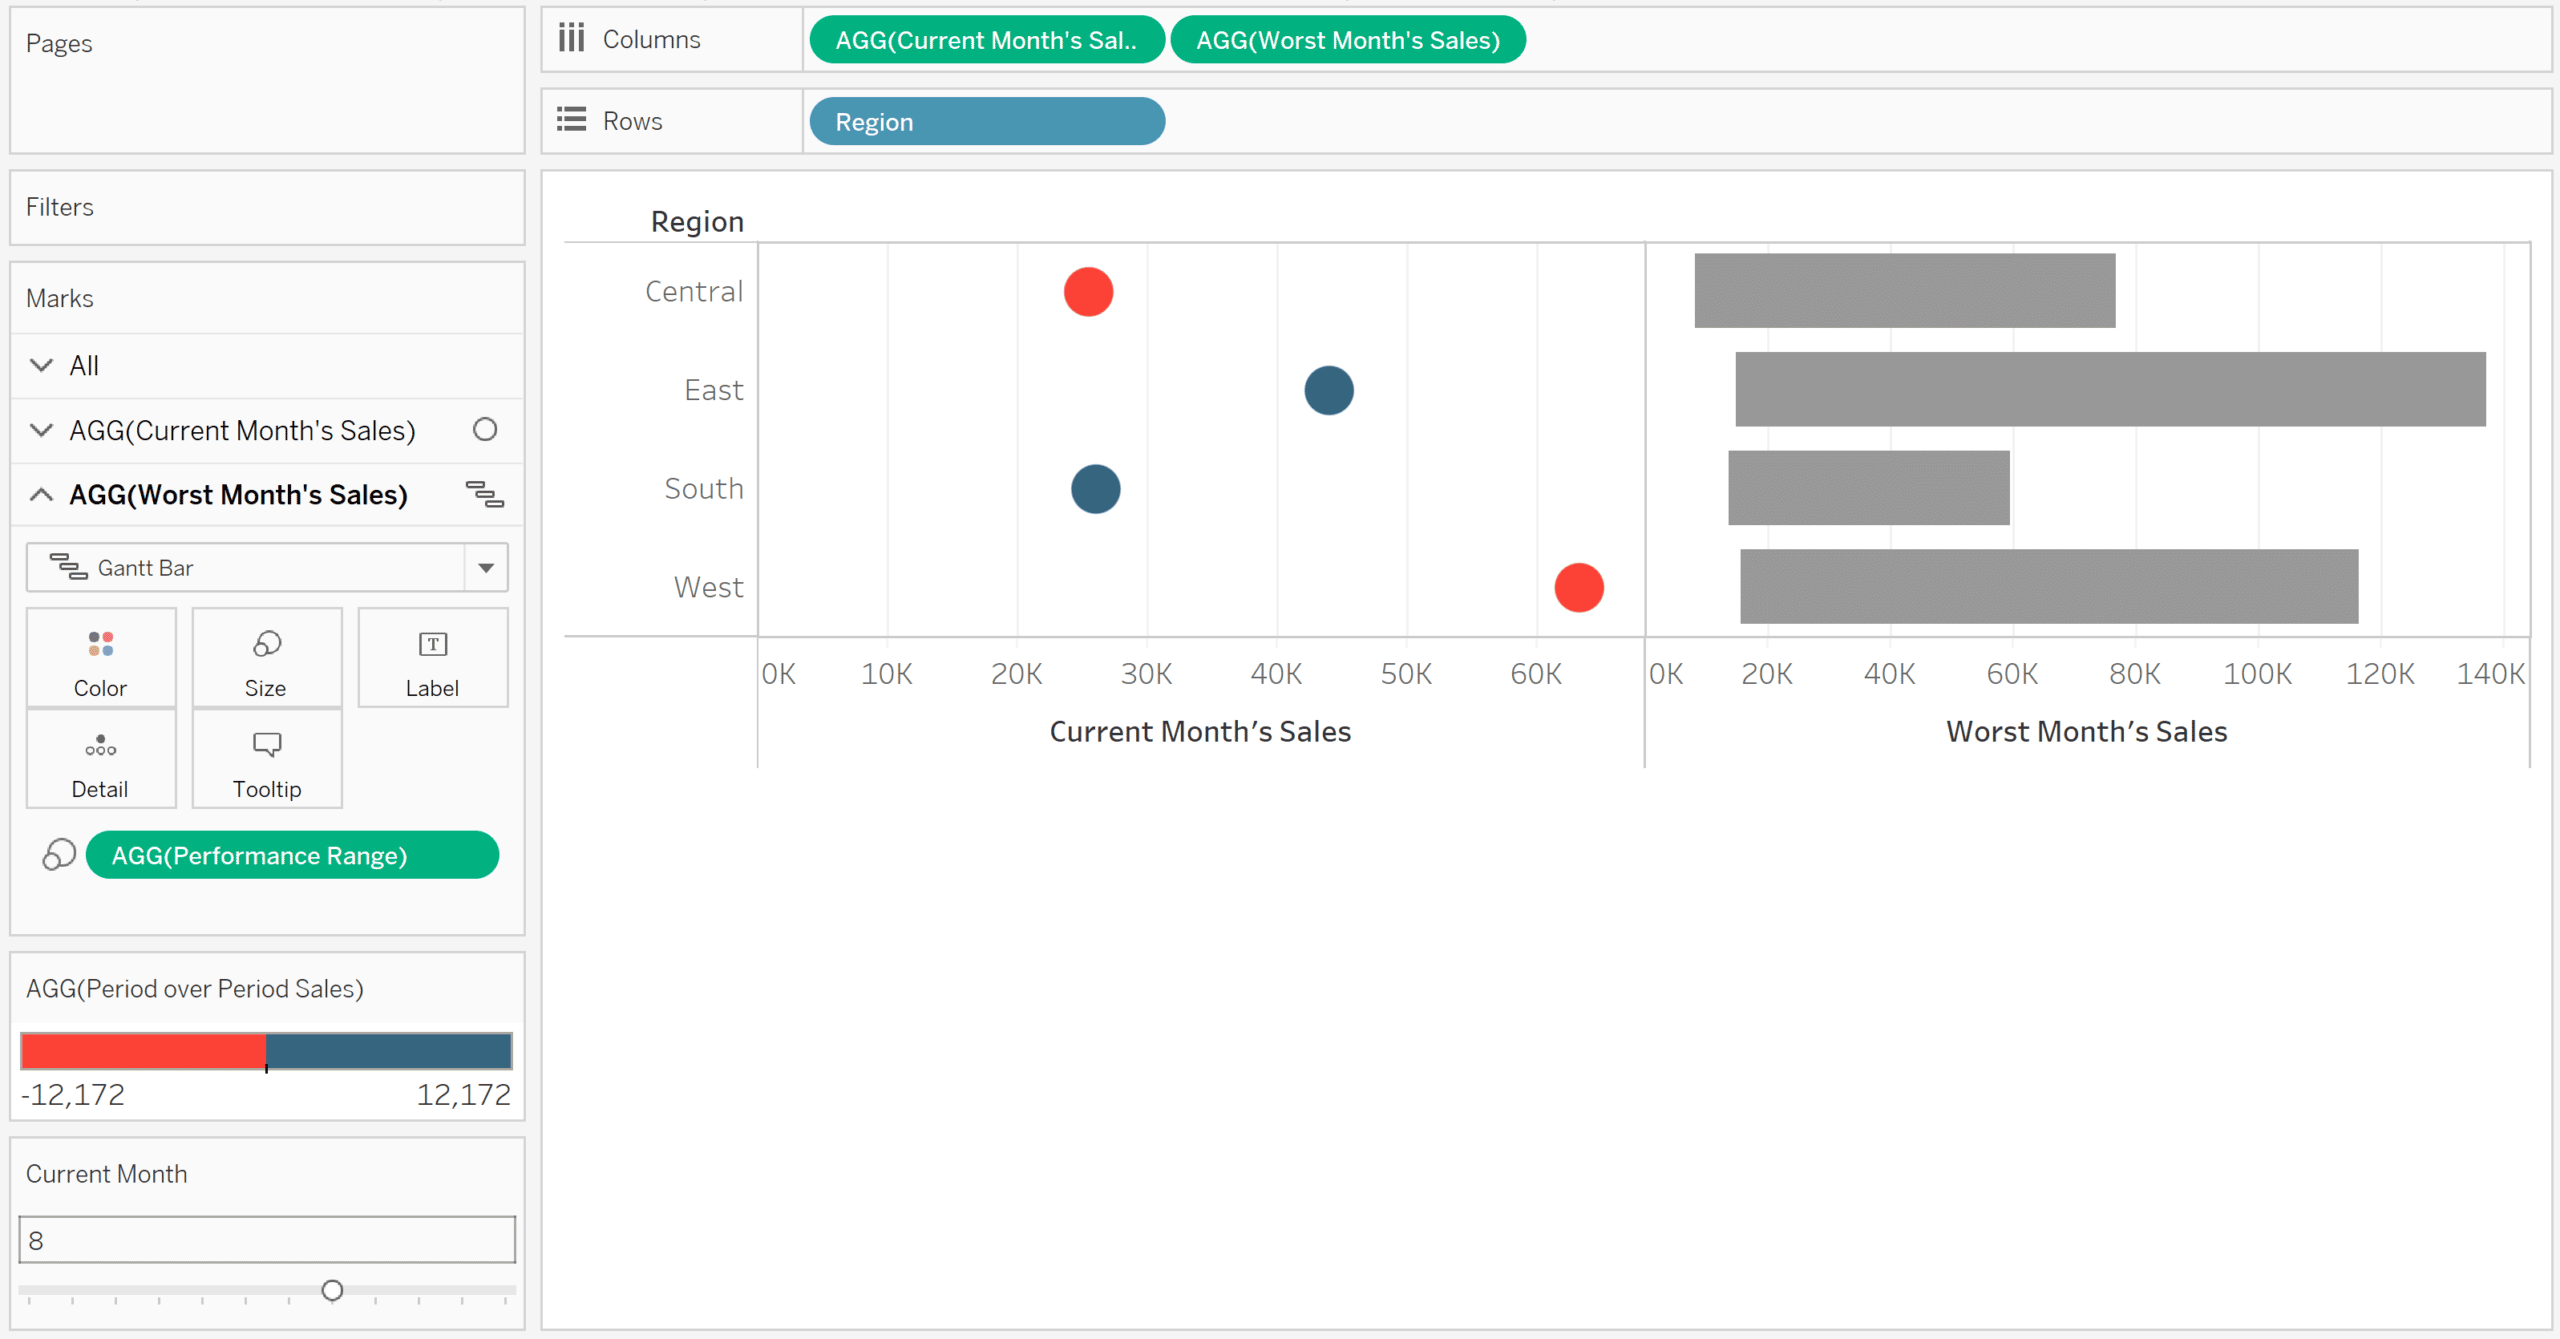Click the Columns shelf icon
This screenshot has height=1339, width=2560.
pyautogui.click(x=571, y=38)
